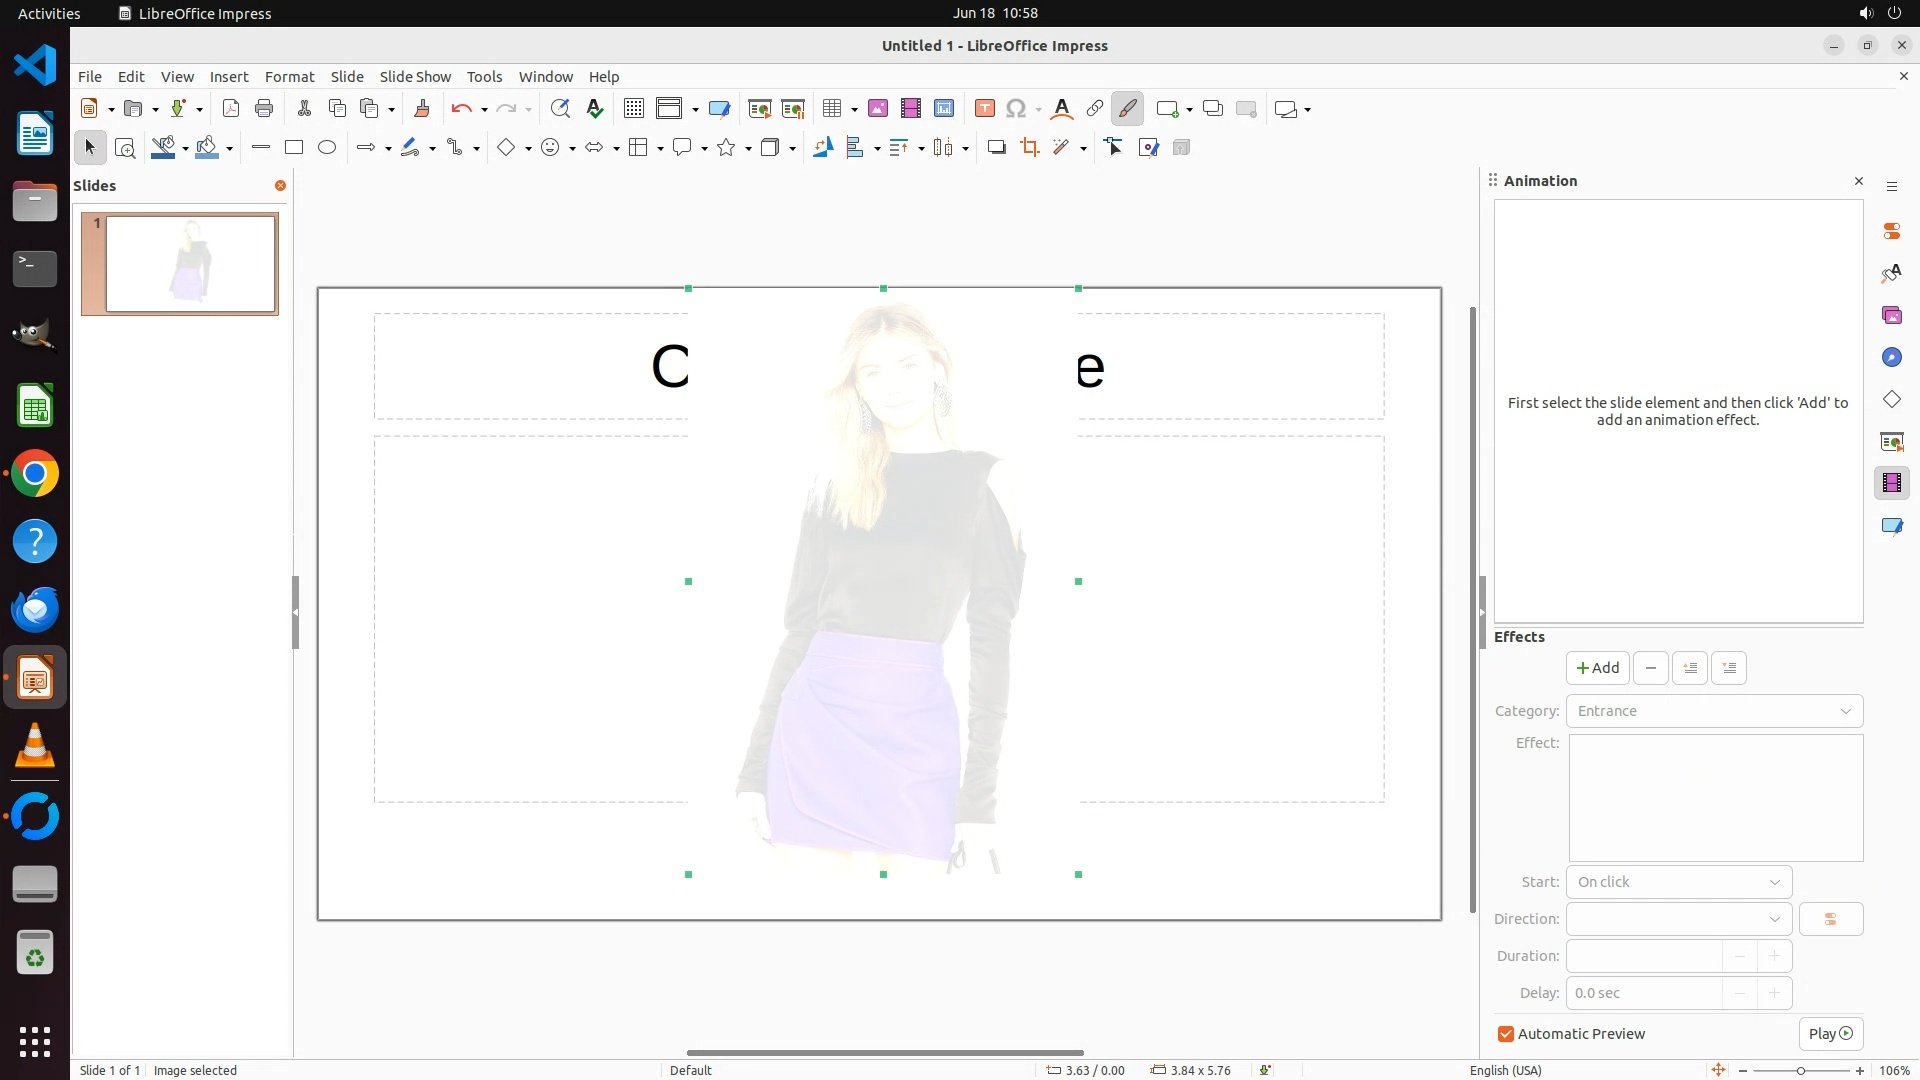1920x1080 pixels.
Task: Click the Add effect button
Action: tap(1597, 668)
